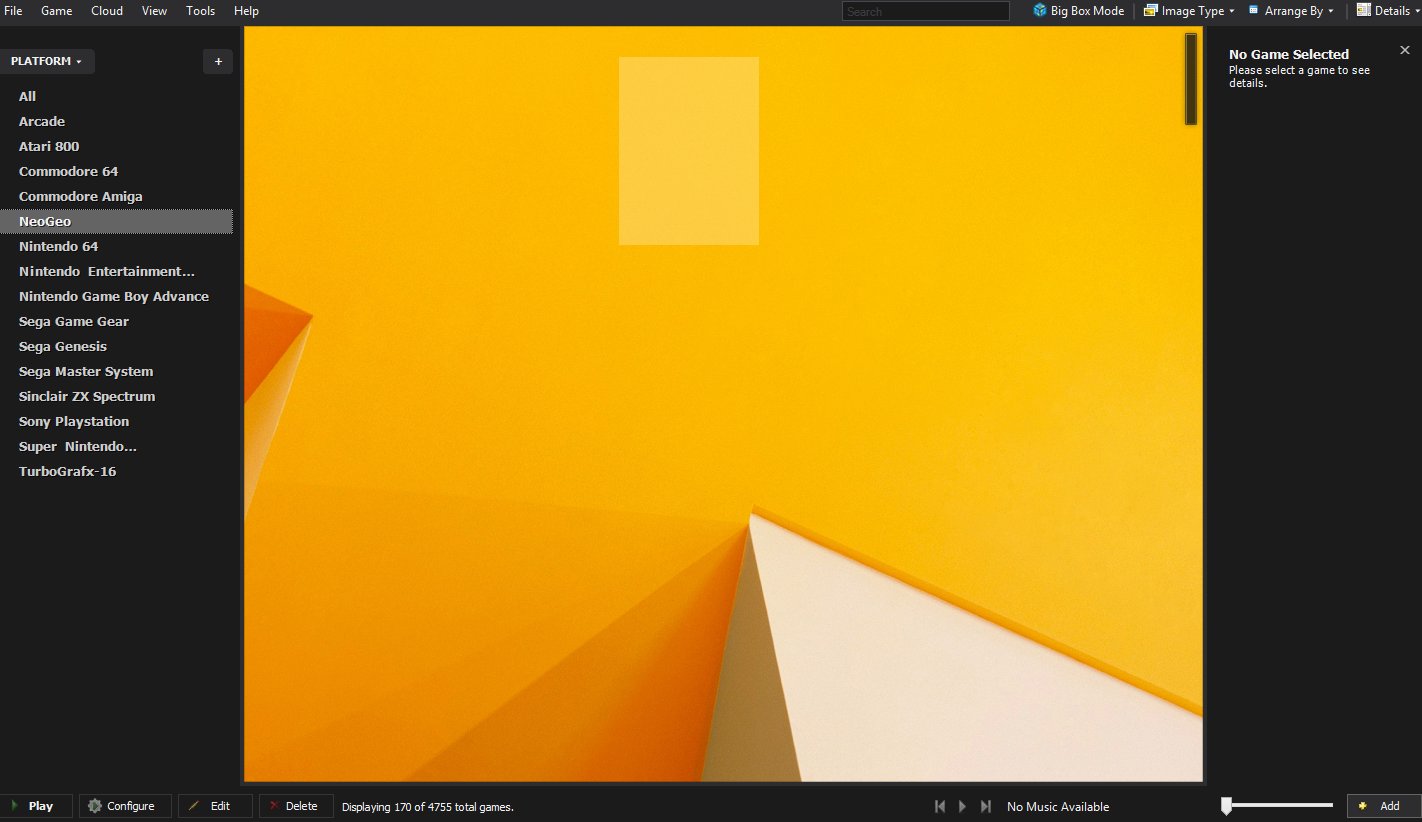The image size is (1422, 822).
Task: Click the image size zoom slider
Action: pos(1278,805)
